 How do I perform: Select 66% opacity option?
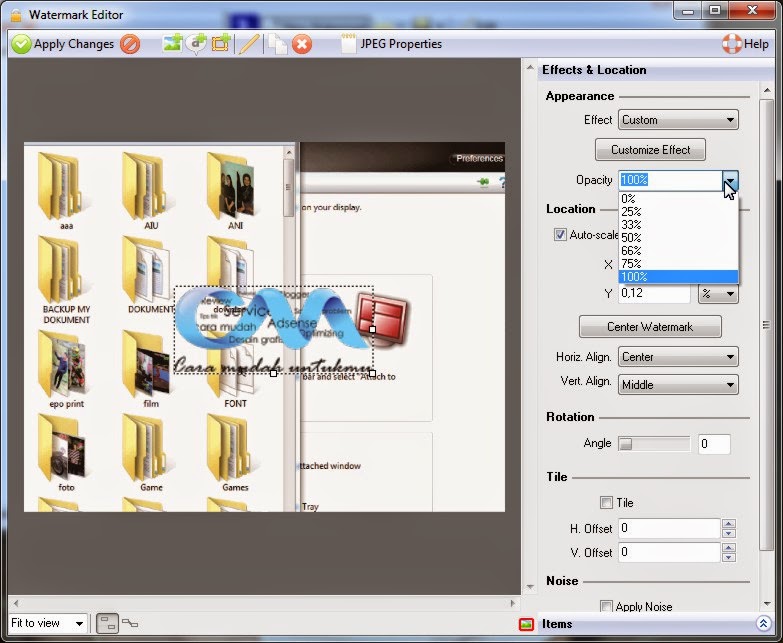coord(678,251)
